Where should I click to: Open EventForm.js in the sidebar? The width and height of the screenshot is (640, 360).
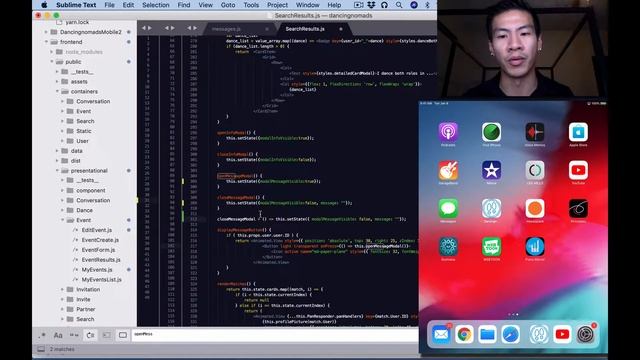click(98, 250)
